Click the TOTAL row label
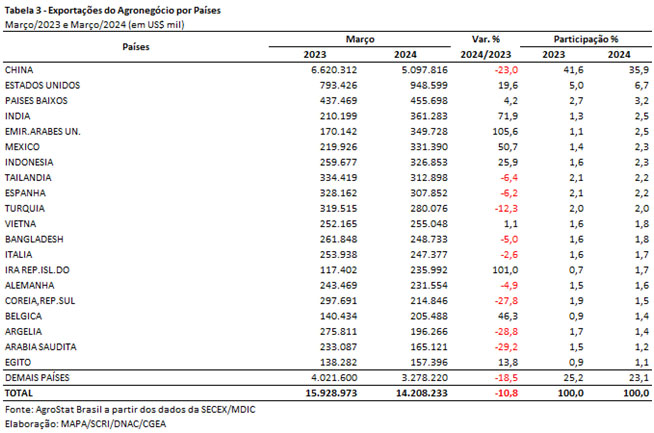Screen dimensions: 654x433 point(18,393)
